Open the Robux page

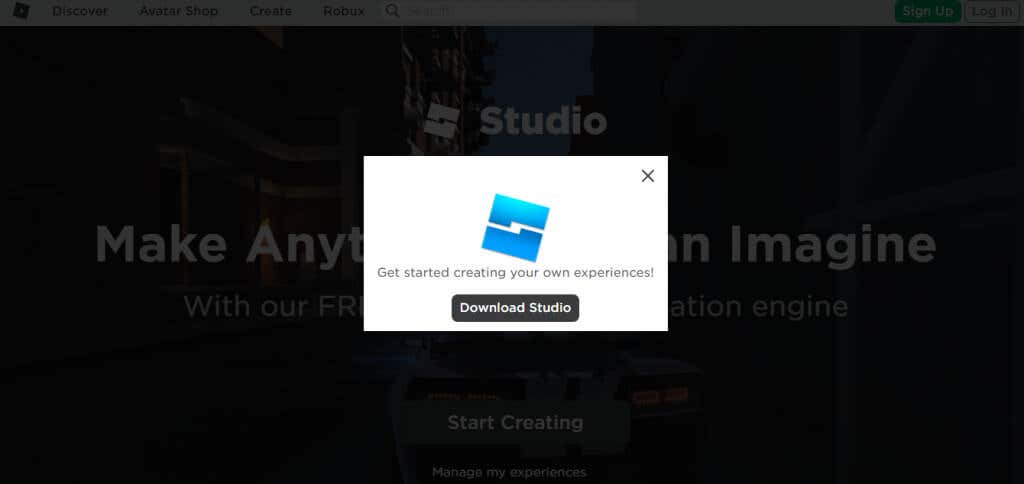(344, 11)
